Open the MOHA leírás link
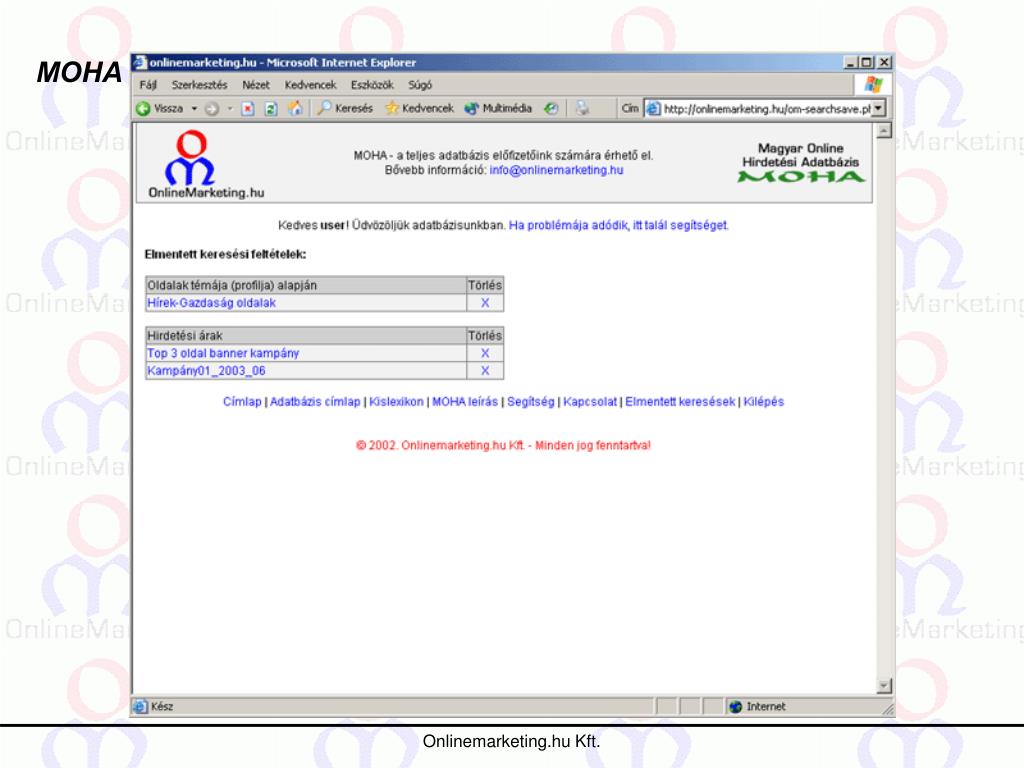This screenshot has height=768, width=1024. pos(465,402)
